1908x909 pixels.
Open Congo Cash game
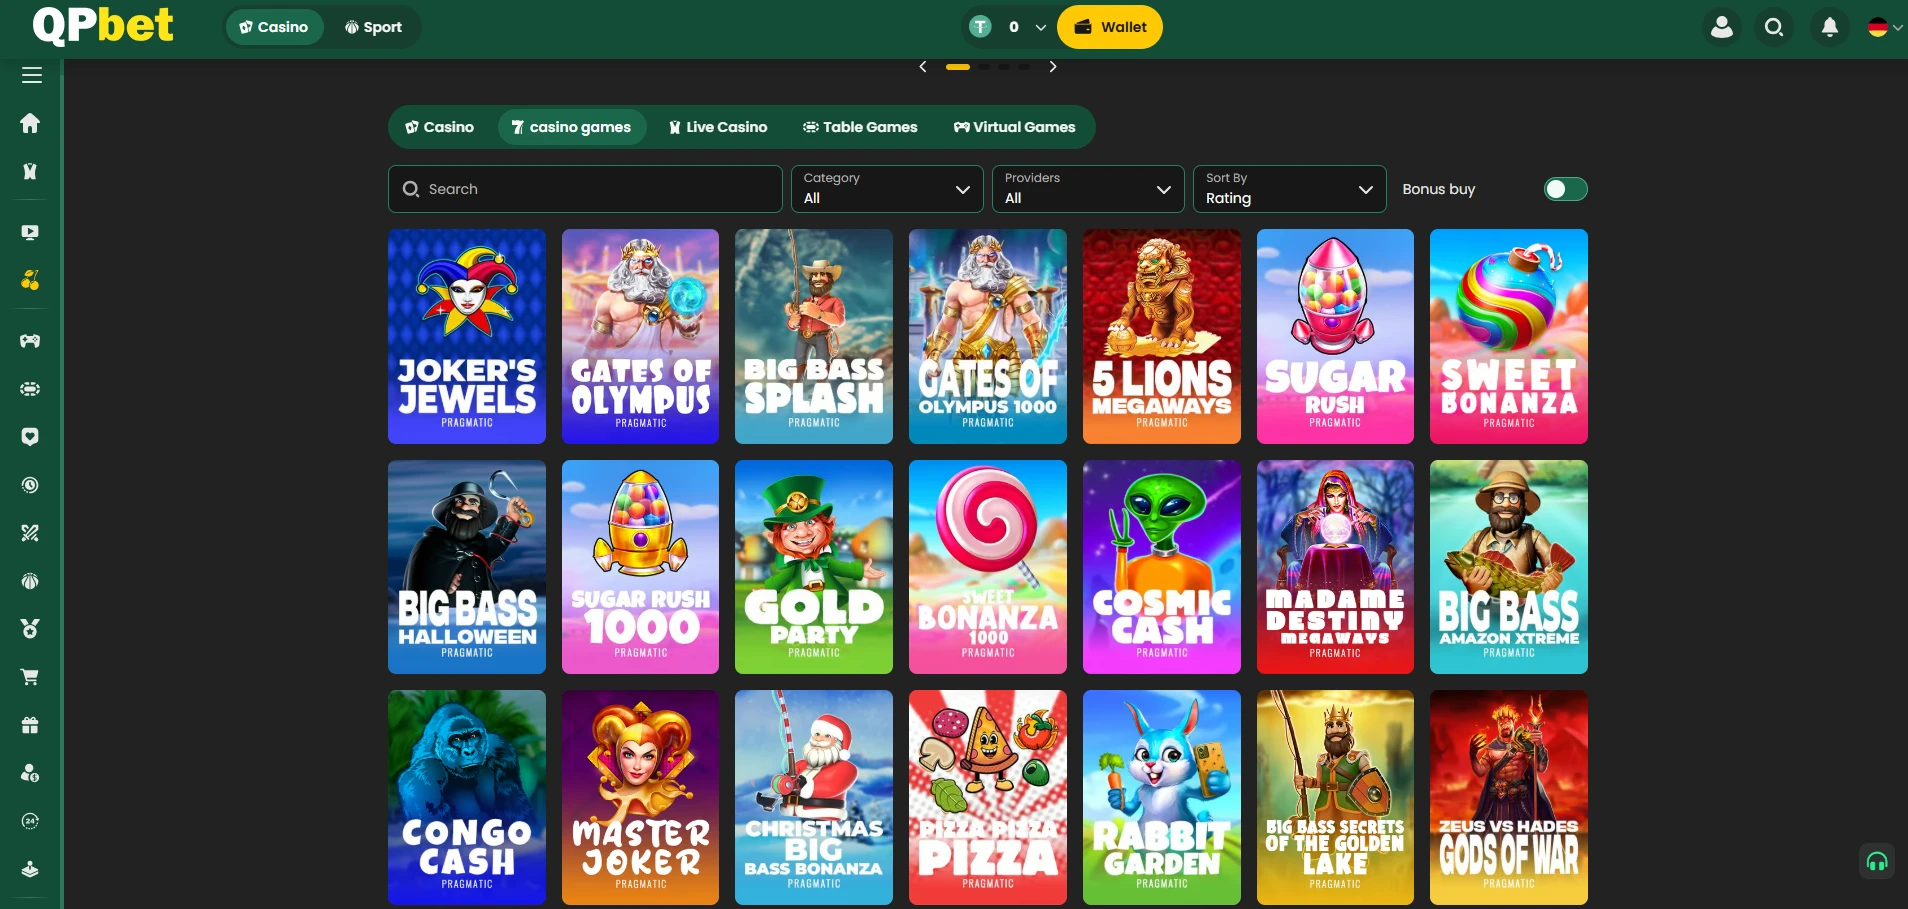click(467, 797)
